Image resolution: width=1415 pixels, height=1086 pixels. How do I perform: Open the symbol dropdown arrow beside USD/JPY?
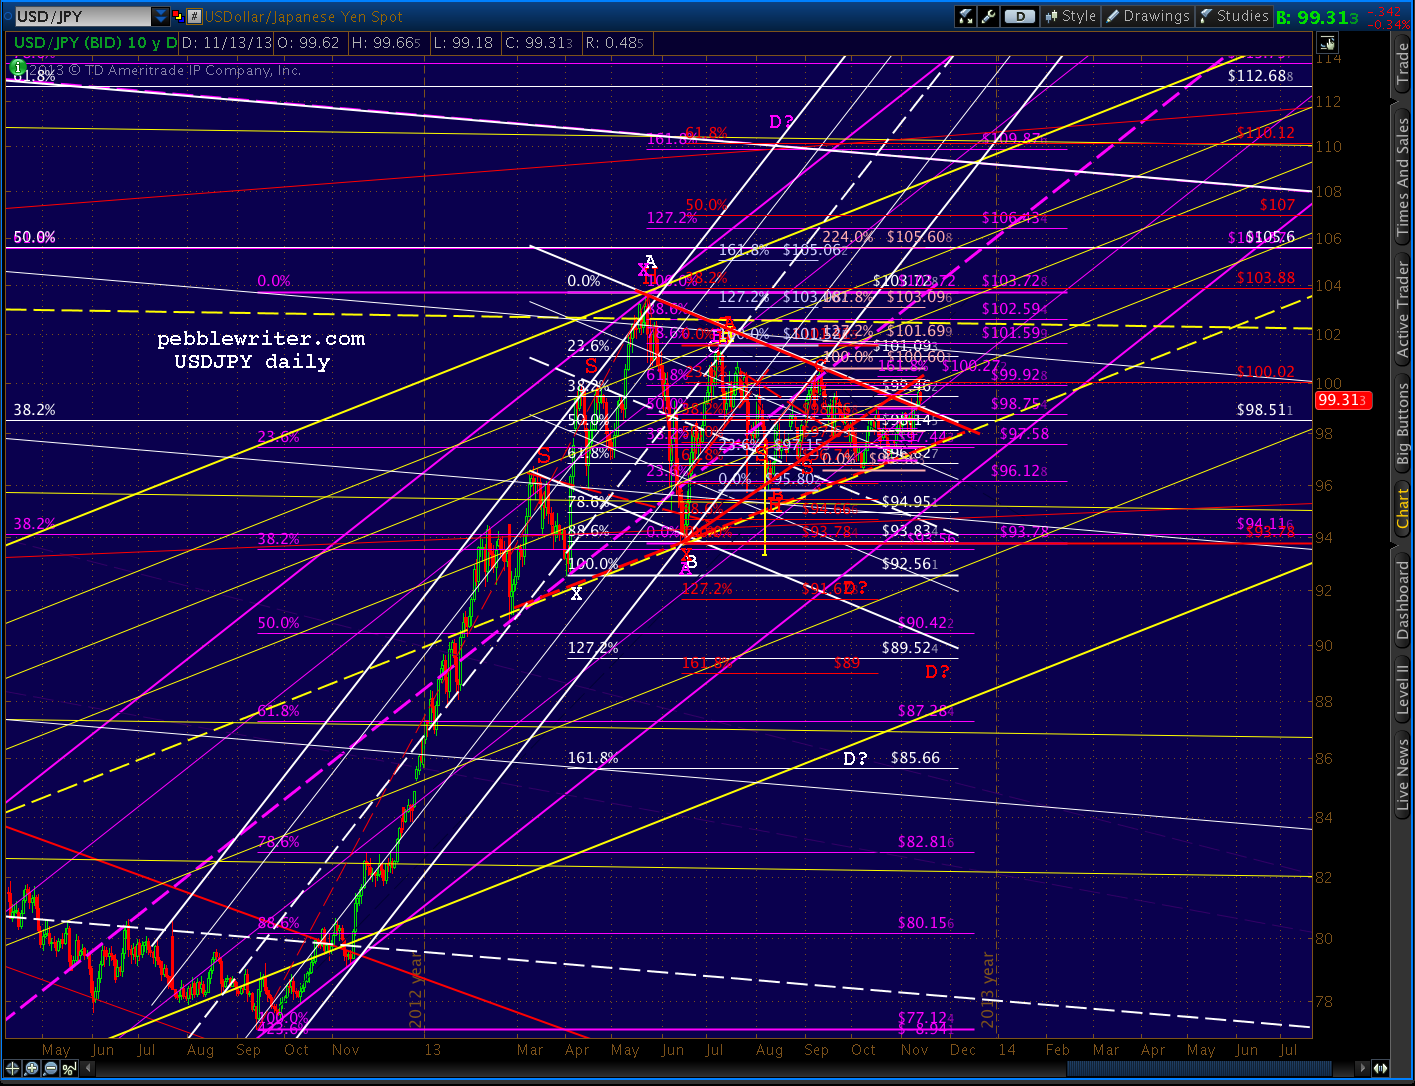(x=161, y=16)
